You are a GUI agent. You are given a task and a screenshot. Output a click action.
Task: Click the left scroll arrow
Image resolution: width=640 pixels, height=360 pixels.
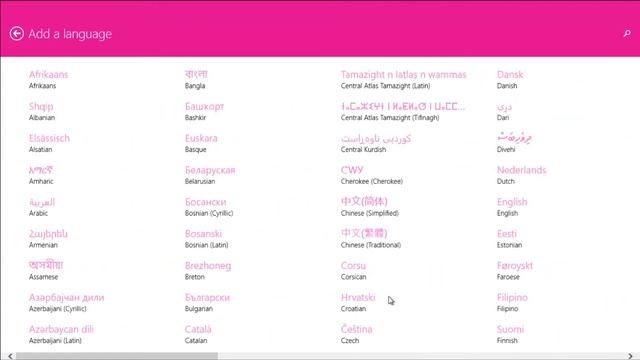pyautogui.click(x=10, y=356)
